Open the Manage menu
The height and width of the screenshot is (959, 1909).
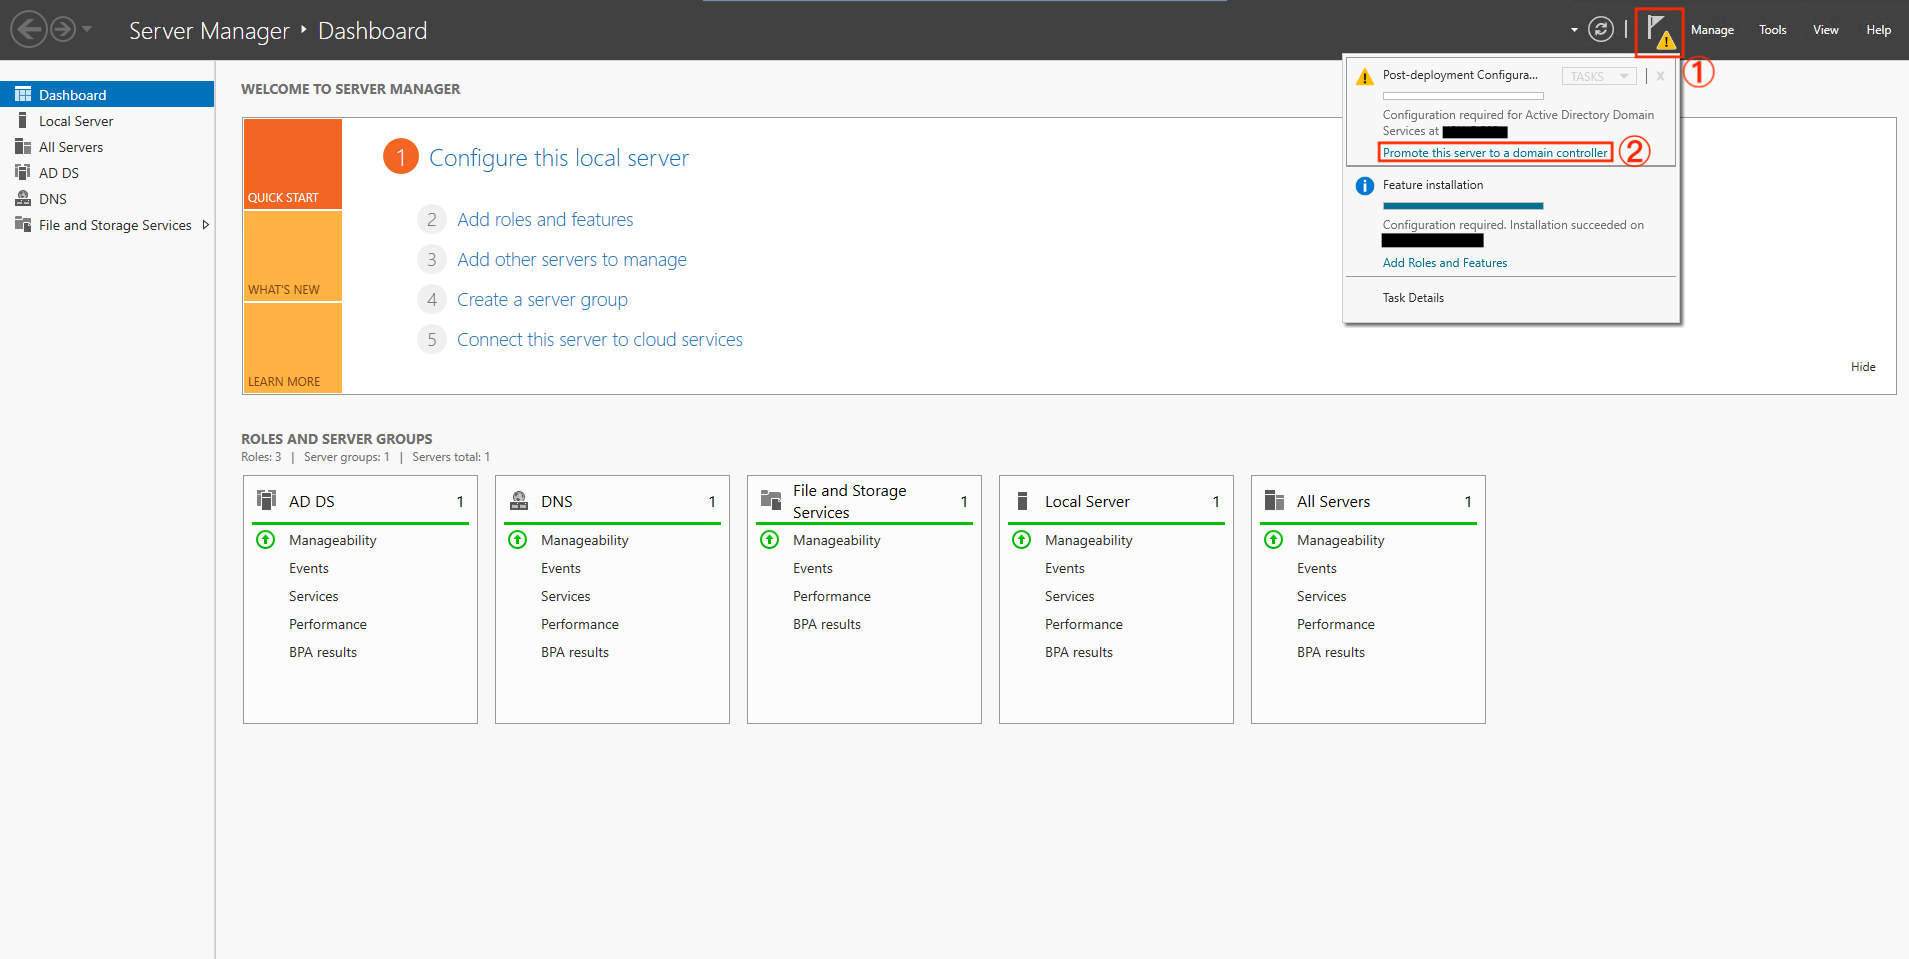coord(1712,30)
